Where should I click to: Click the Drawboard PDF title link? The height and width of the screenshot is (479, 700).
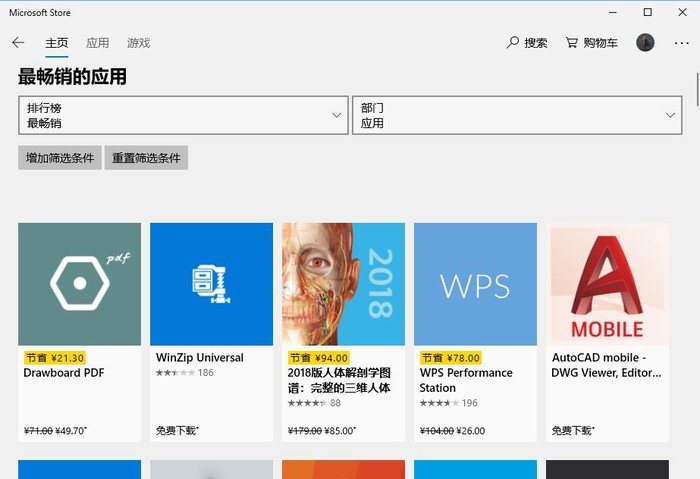[x=64, y=373]
